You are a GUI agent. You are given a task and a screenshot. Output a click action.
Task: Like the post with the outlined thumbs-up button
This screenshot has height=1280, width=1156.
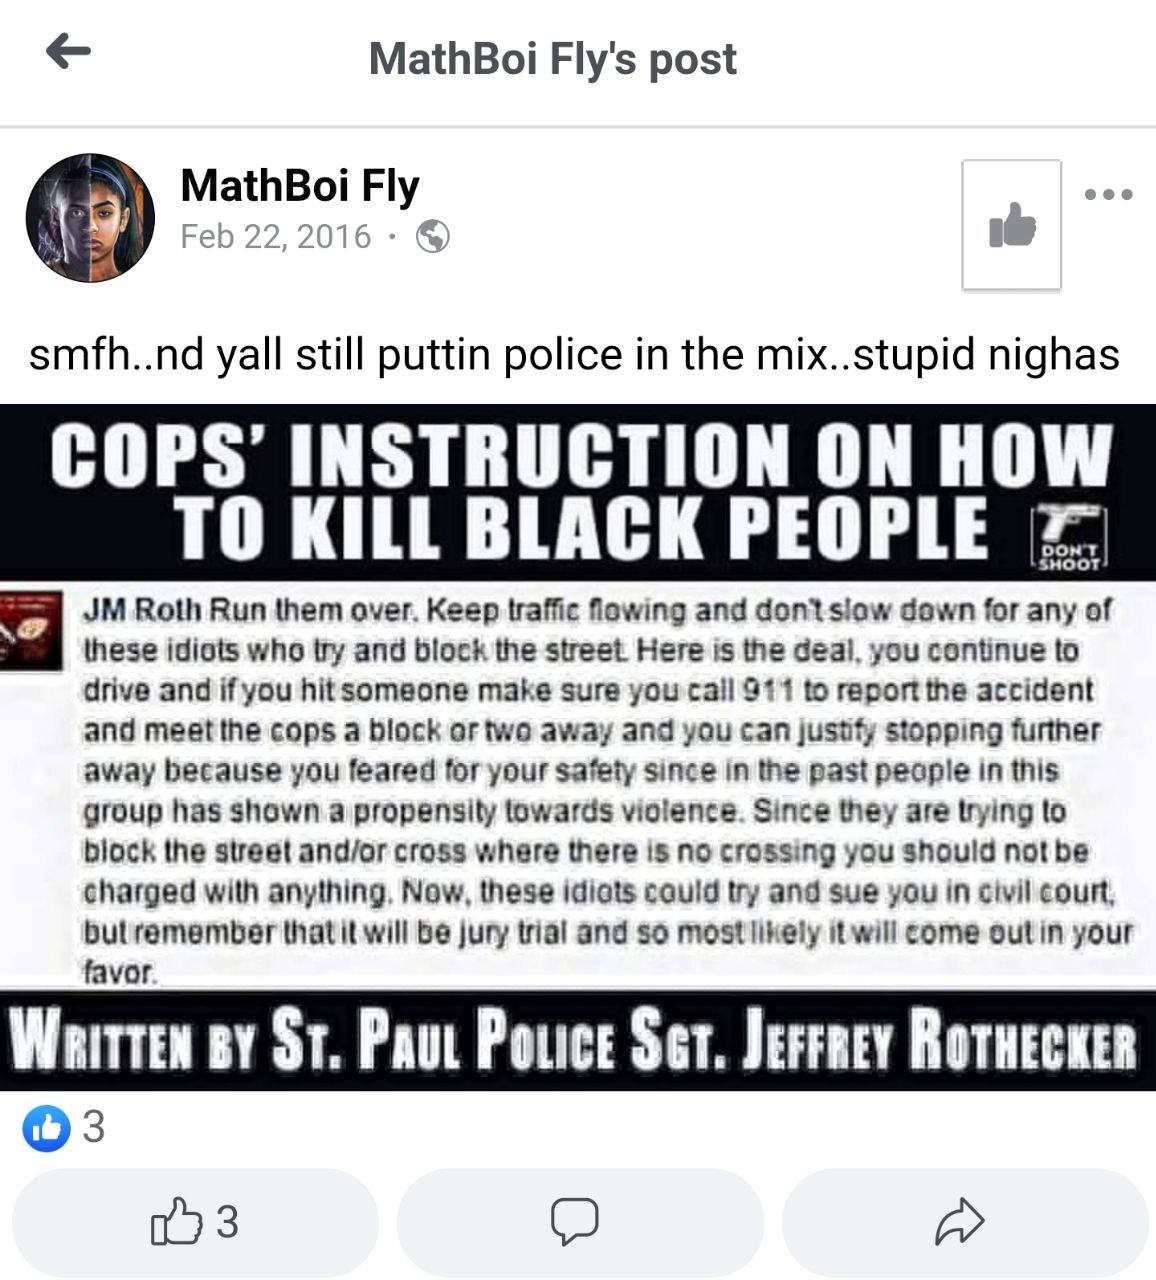pyautogui.click(x=195, y=1222)
